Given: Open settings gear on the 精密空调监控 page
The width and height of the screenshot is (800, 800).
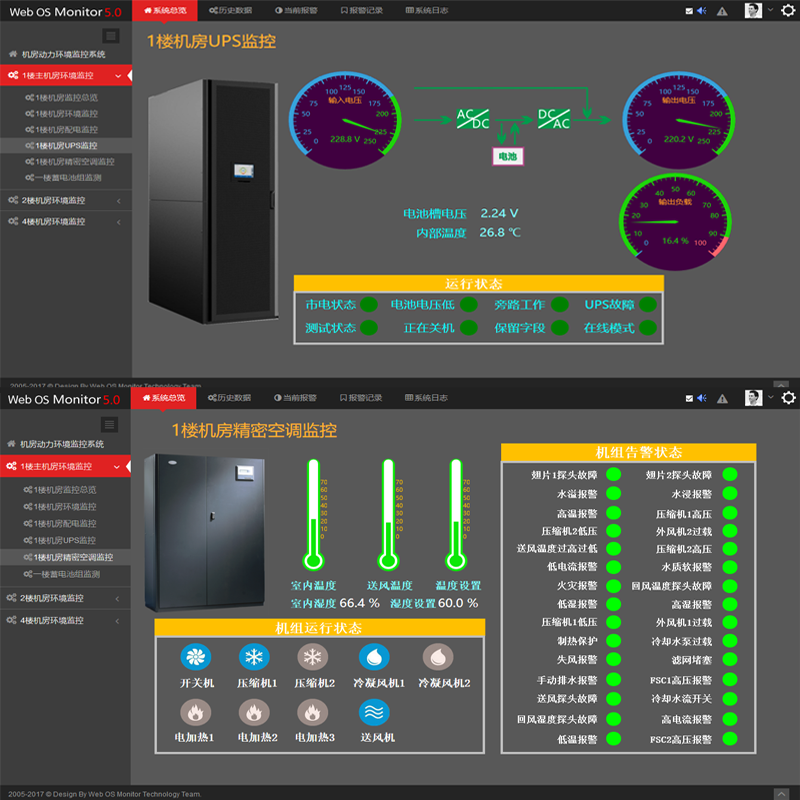Looking at the screenshot, I should pyautogui.click(x=788, y=398).
